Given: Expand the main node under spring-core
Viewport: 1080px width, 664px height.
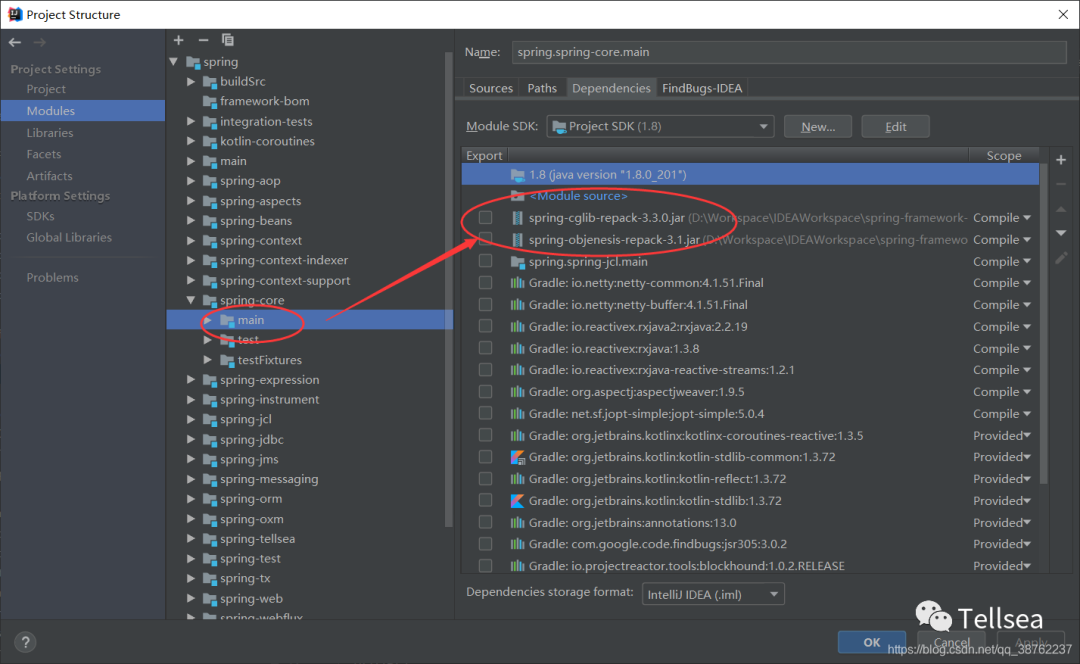Looking at the screenshot, I should coord(207,320).
